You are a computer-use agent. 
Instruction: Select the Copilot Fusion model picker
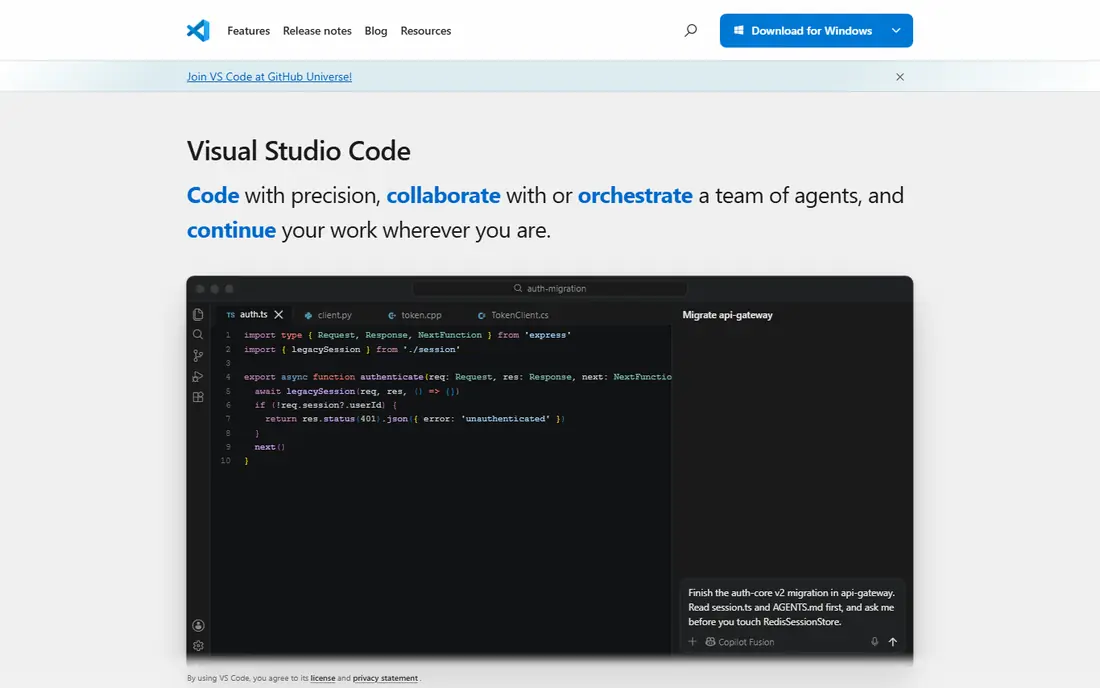coord(739,642)
